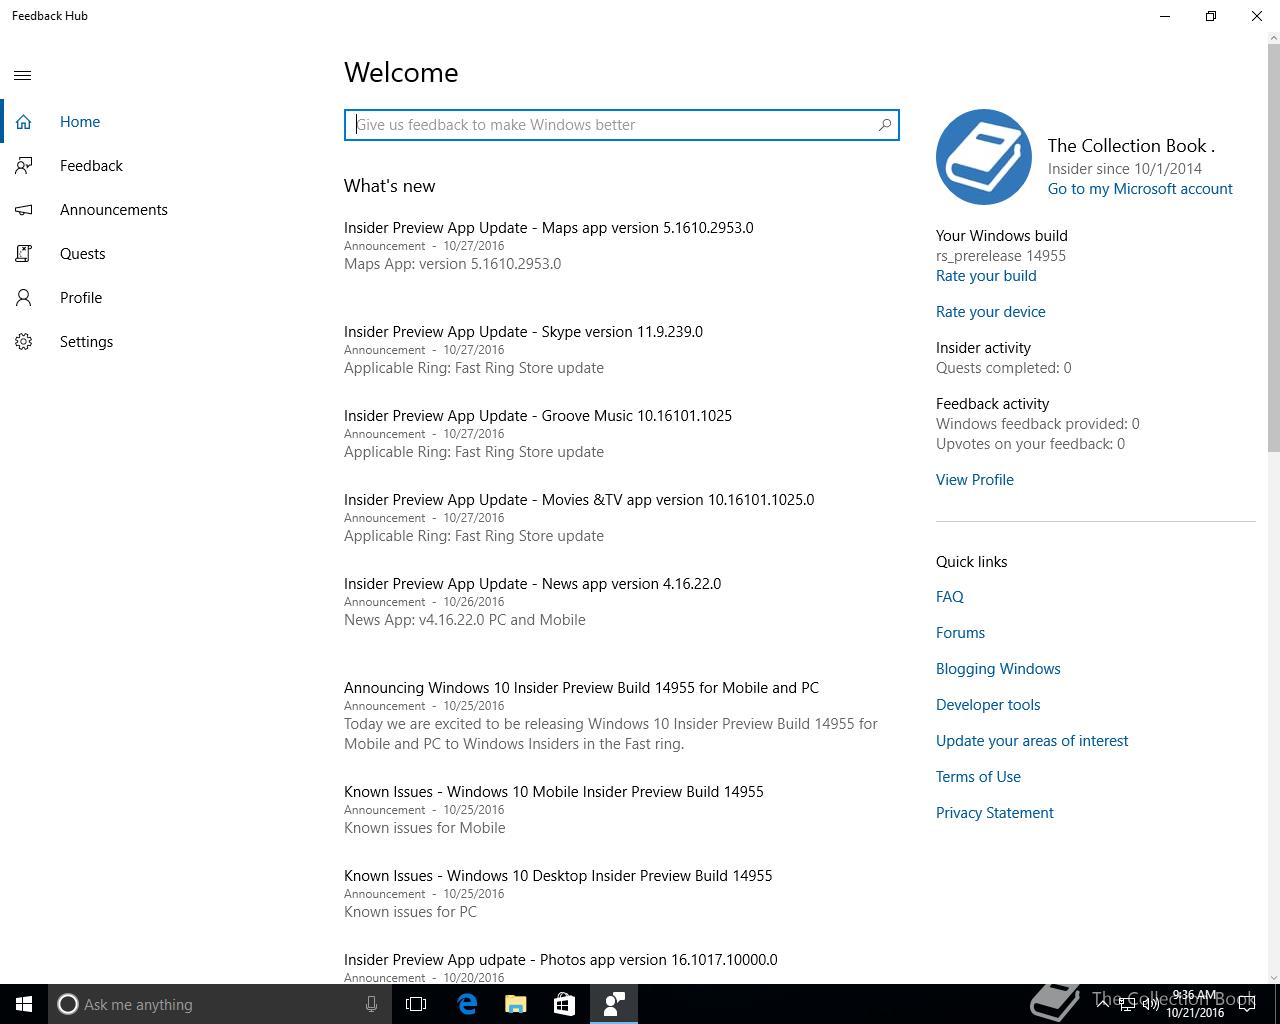The image size is (1280, 1024).
Task: Click the 'Rate your build' link
Action: 986,276
